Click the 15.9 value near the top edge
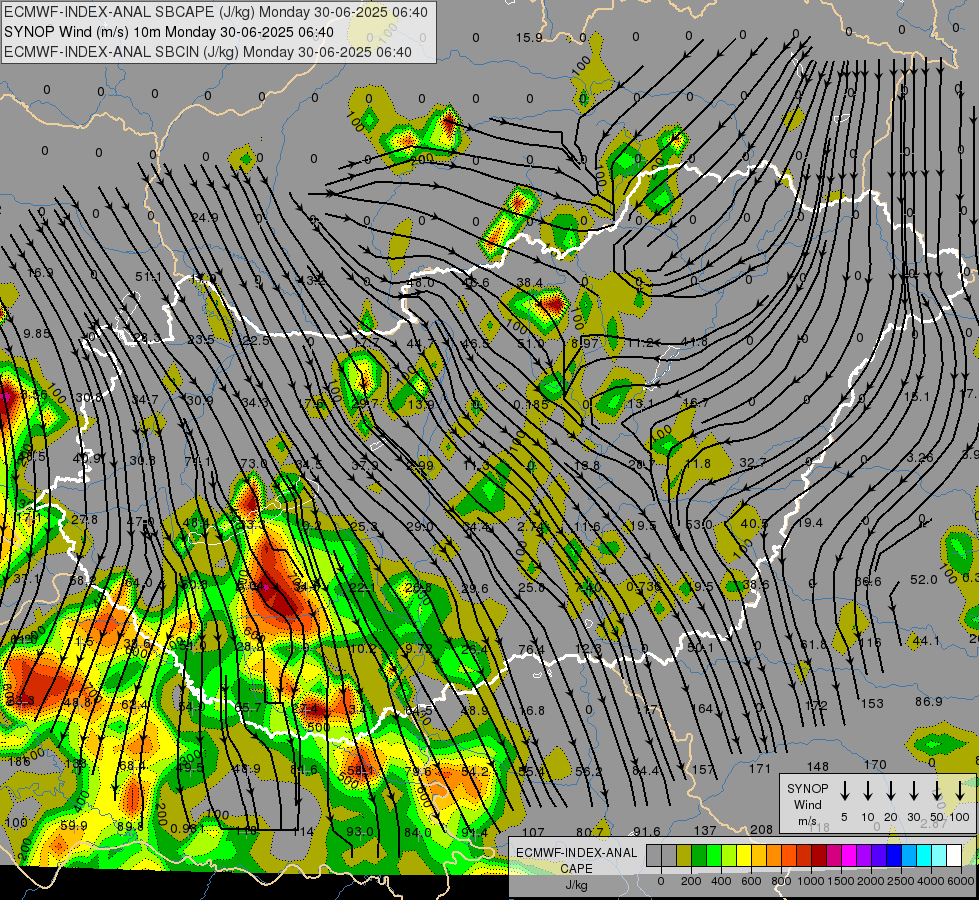 529,37
